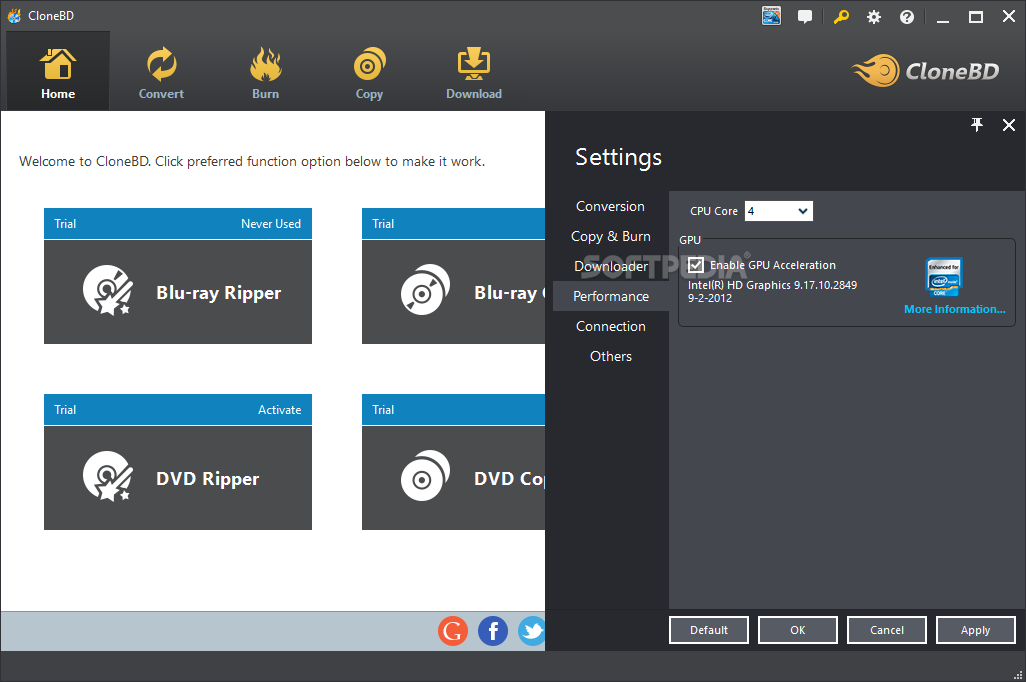Open the Download tab
Viewport: 1026px width, 682px height.
coord(474,73)
